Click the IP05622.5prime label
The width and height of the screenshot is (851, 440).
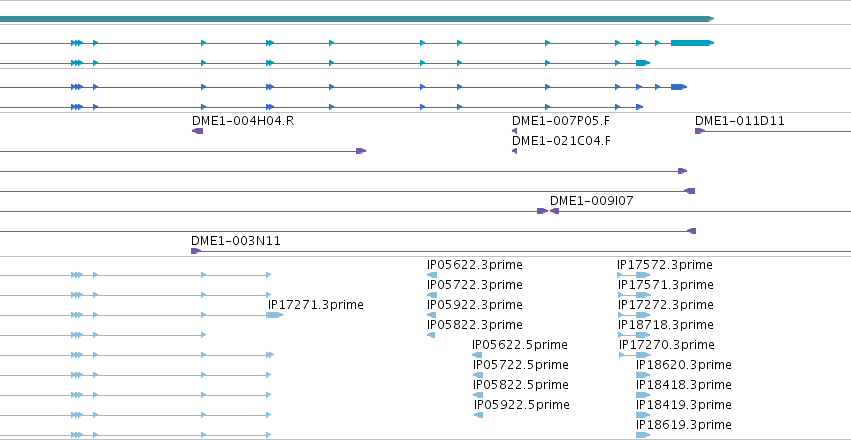520,345
